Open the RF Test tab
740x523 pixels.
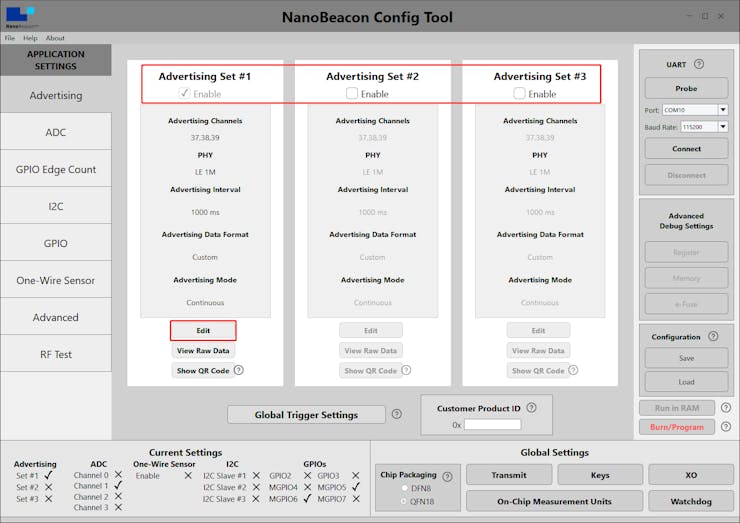pyautogui.click(x=56, y=354)
